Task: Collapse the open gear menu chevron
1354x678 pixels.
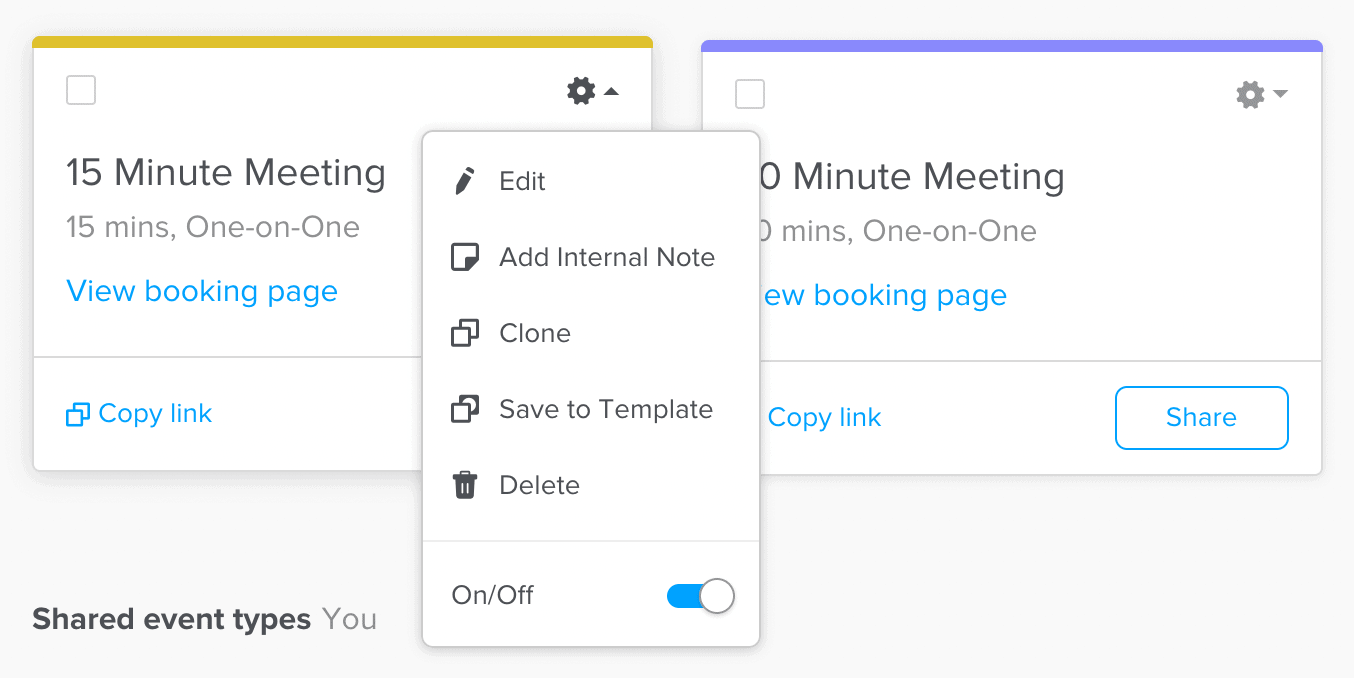Action: (612, 90)
